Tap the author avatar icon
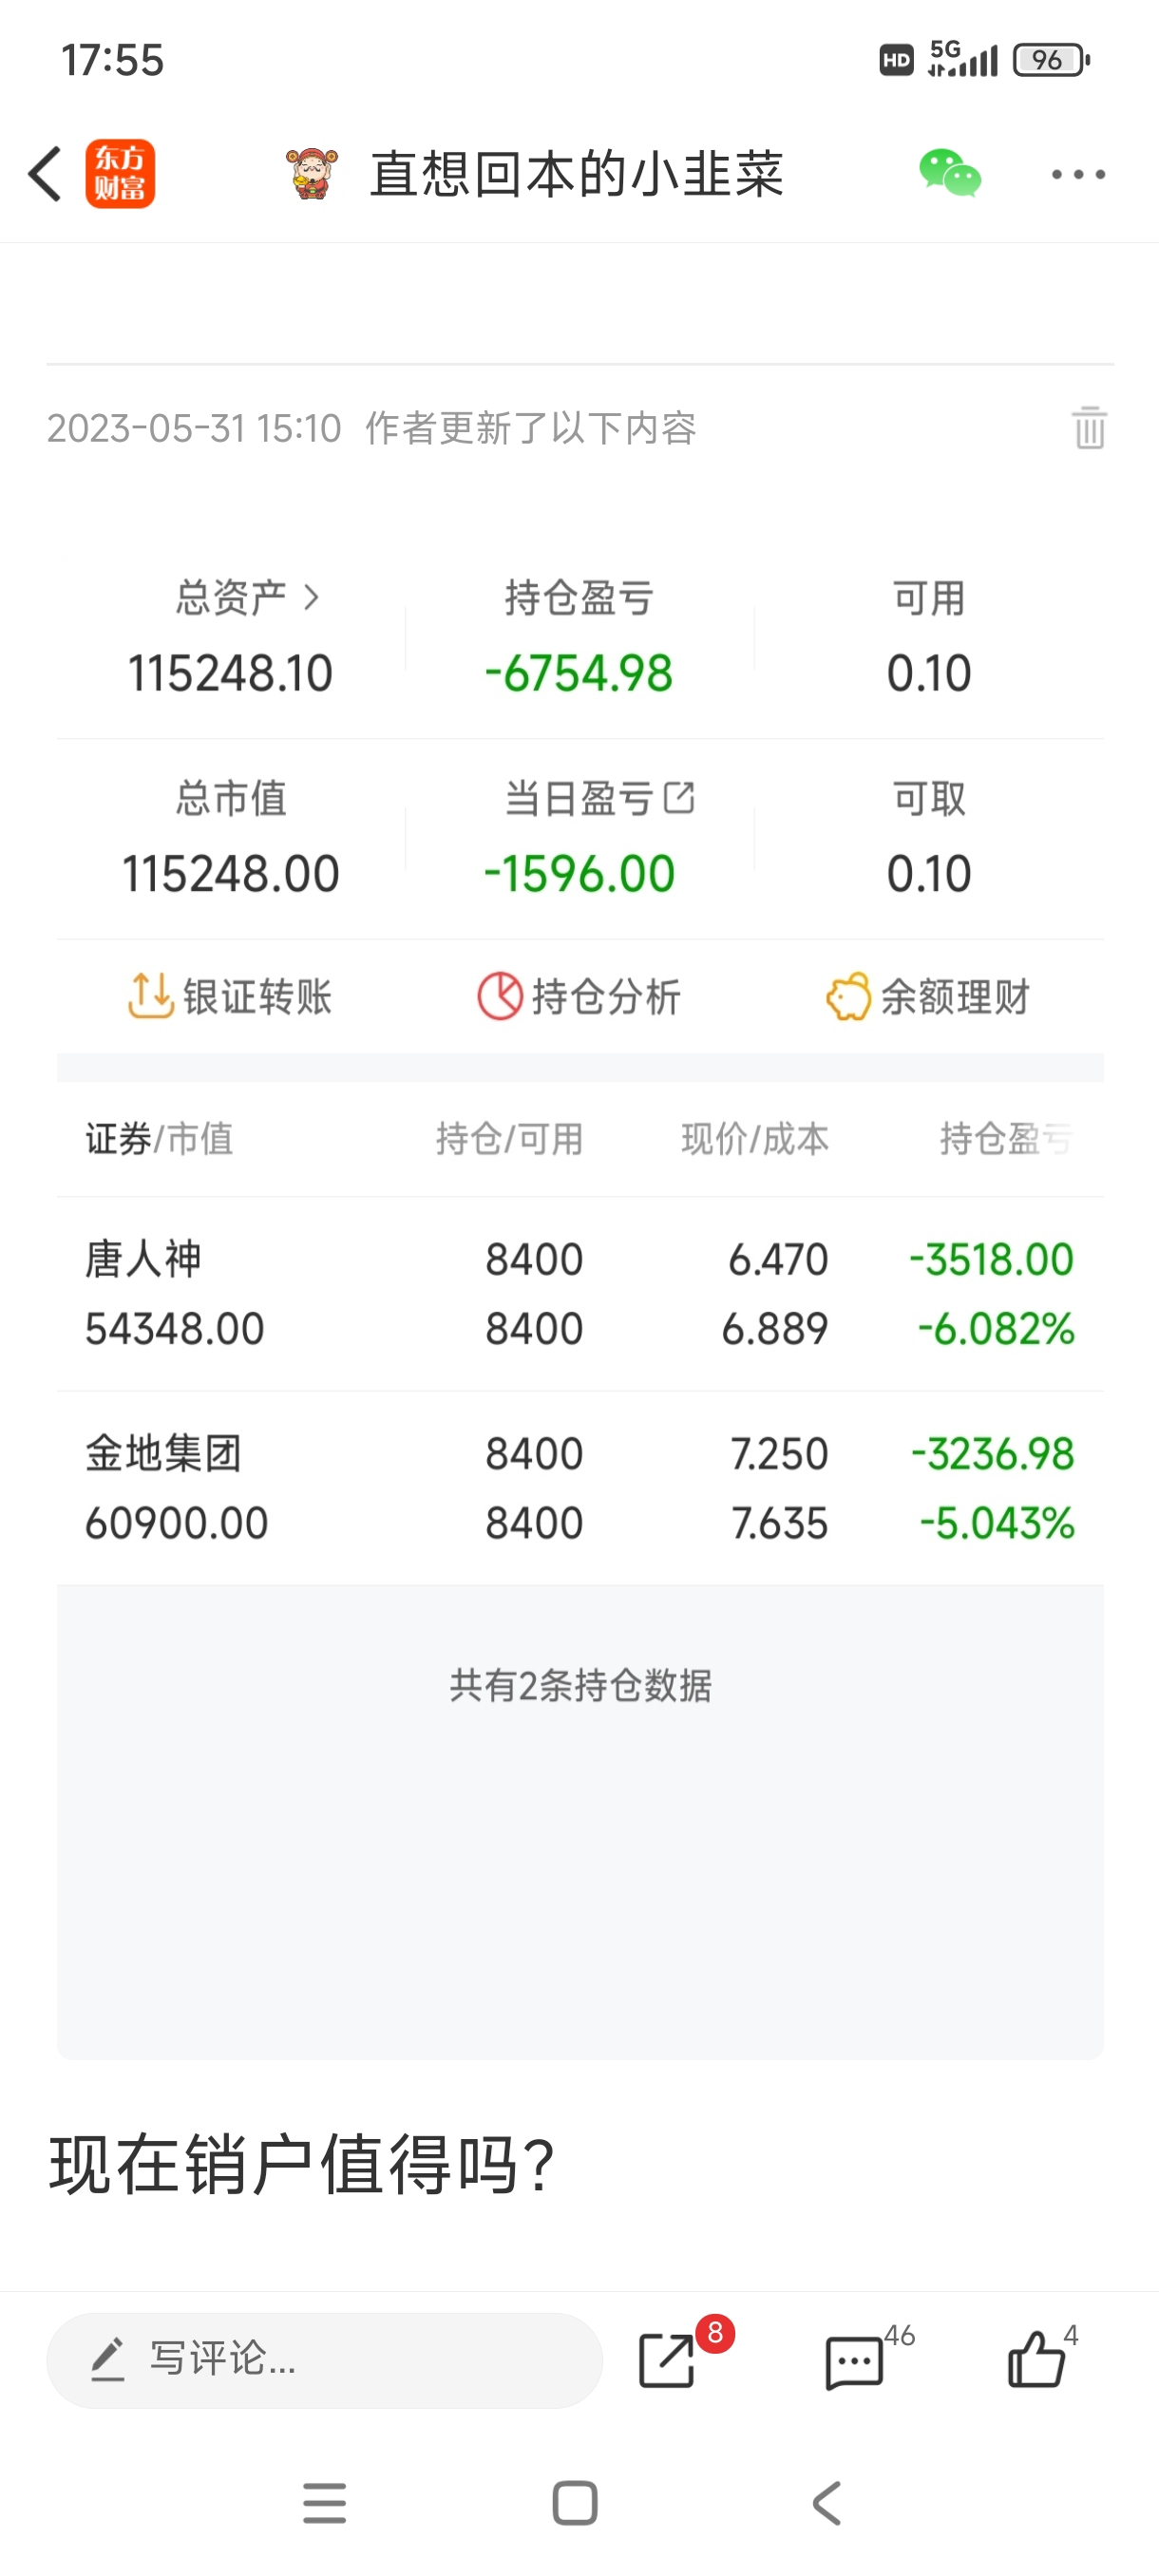This screenshot has height=2576, width=1159. (312, 174)
